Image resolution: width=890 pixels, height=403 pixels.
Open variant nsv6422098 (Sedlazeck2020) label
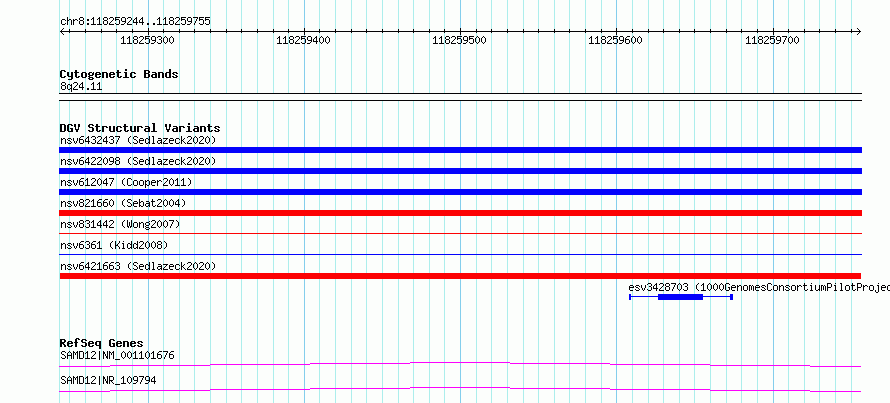(138, 161)
